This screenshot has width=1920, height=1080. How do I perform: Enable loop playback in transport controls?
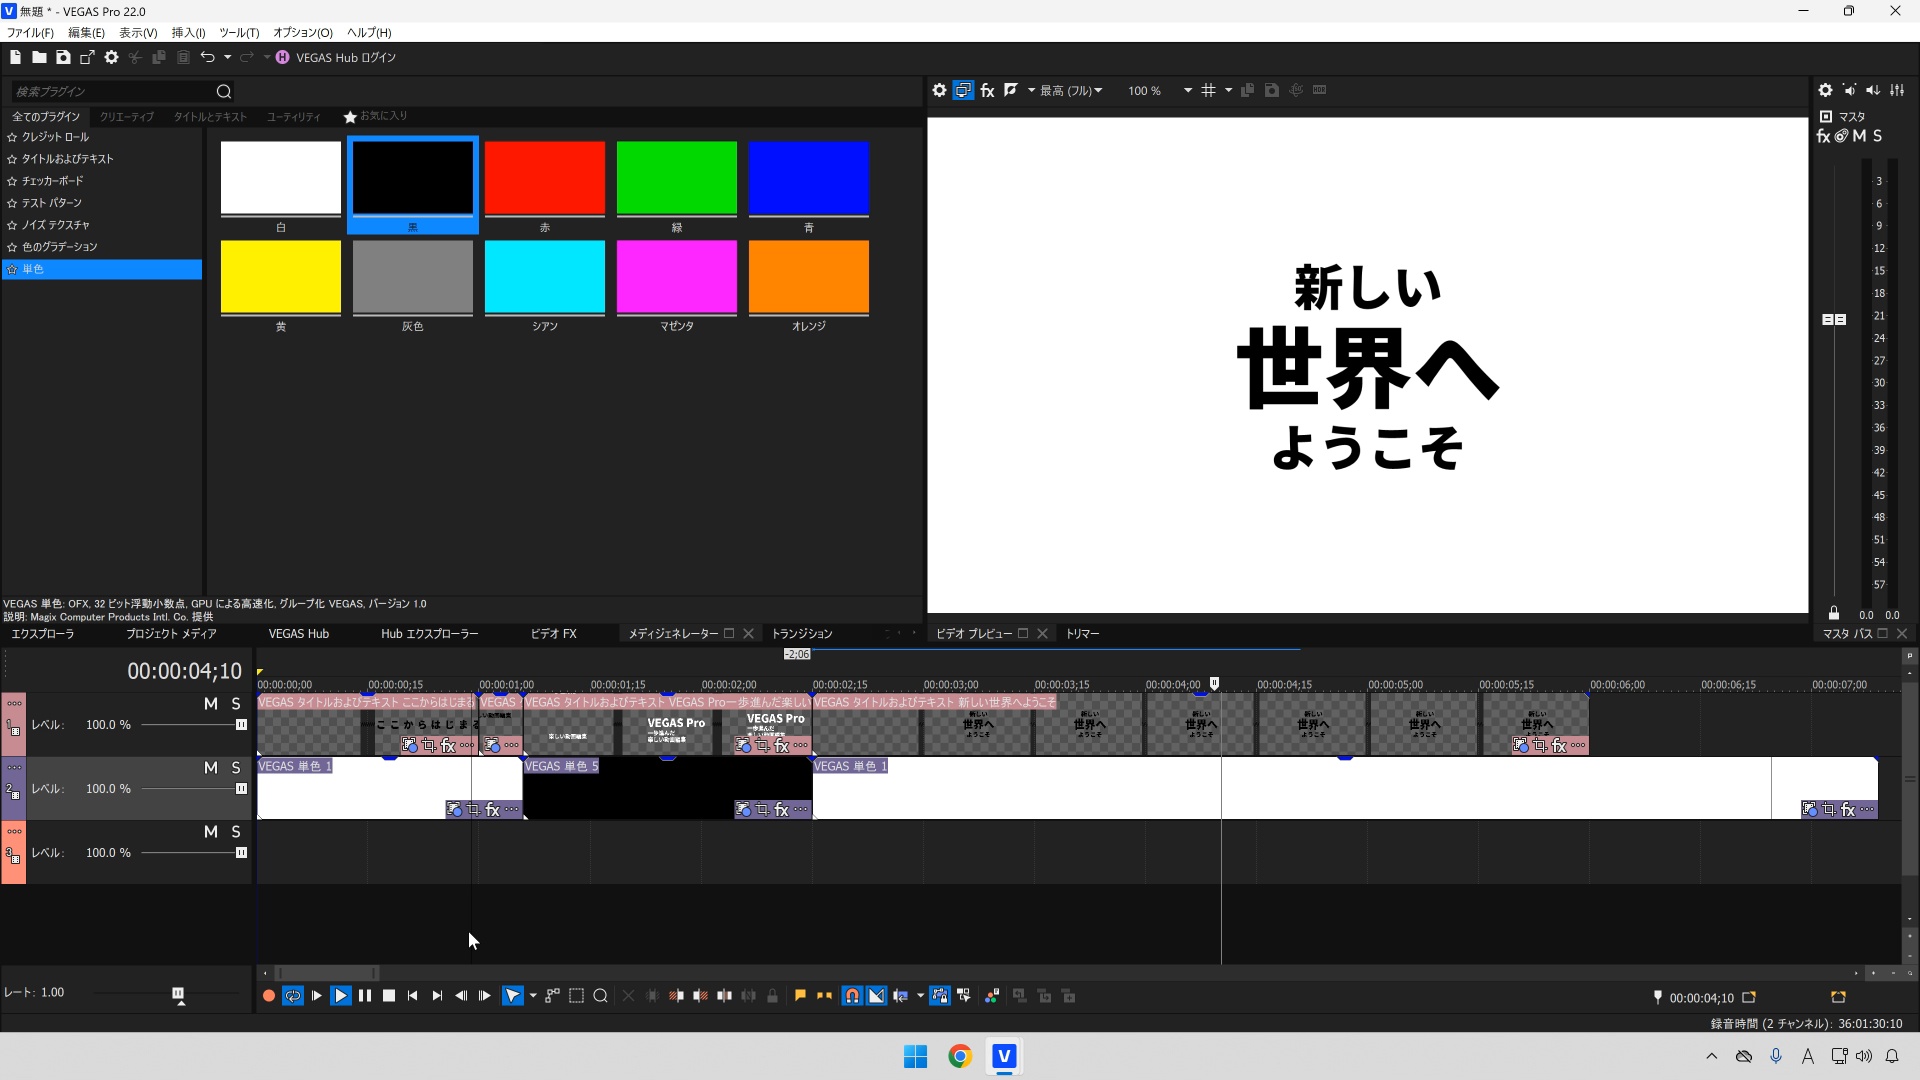292,995
